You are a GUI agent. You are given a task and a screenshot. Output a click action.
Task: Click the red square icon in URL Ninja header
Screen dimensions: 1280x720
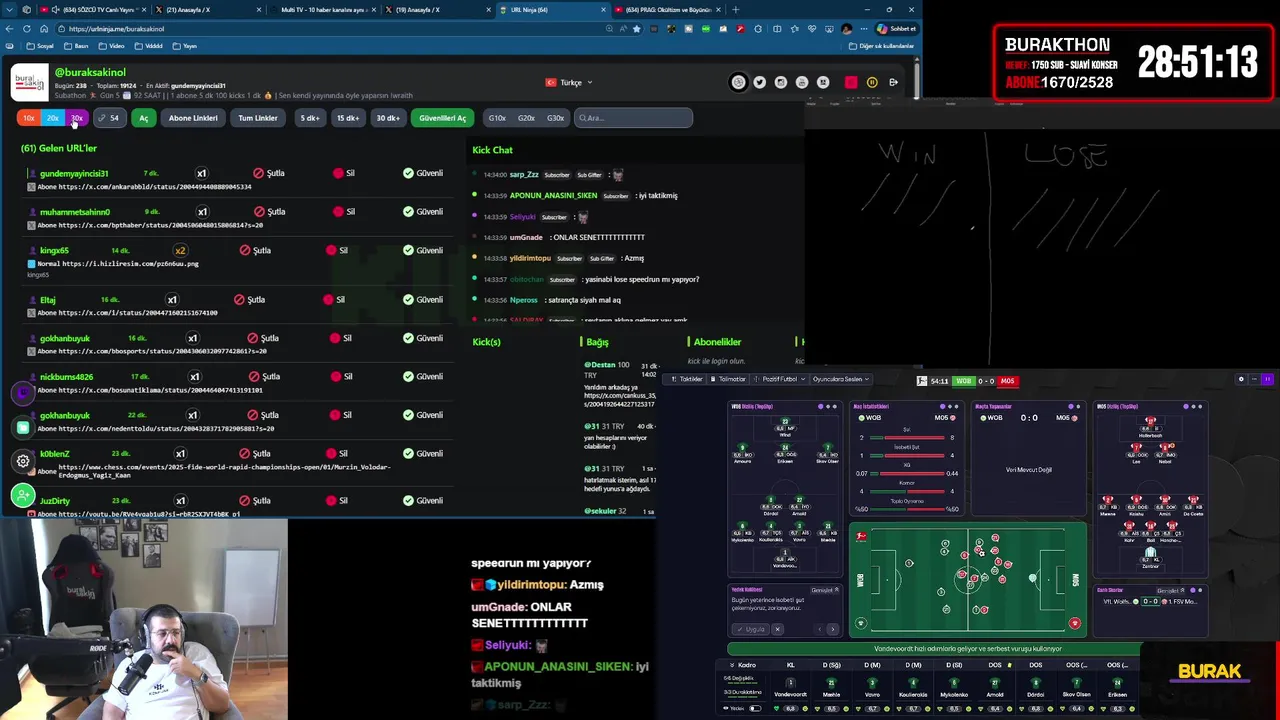(x=851, y=82)
